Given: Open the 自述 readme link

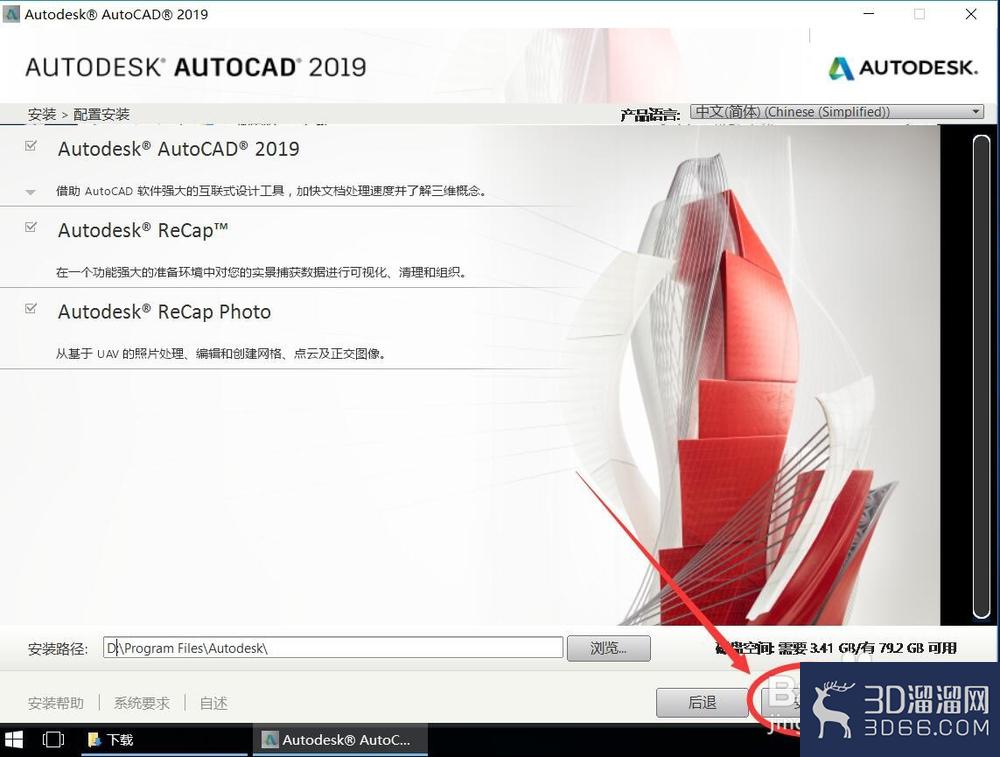Looking at the screenshot, I should 213,703.
